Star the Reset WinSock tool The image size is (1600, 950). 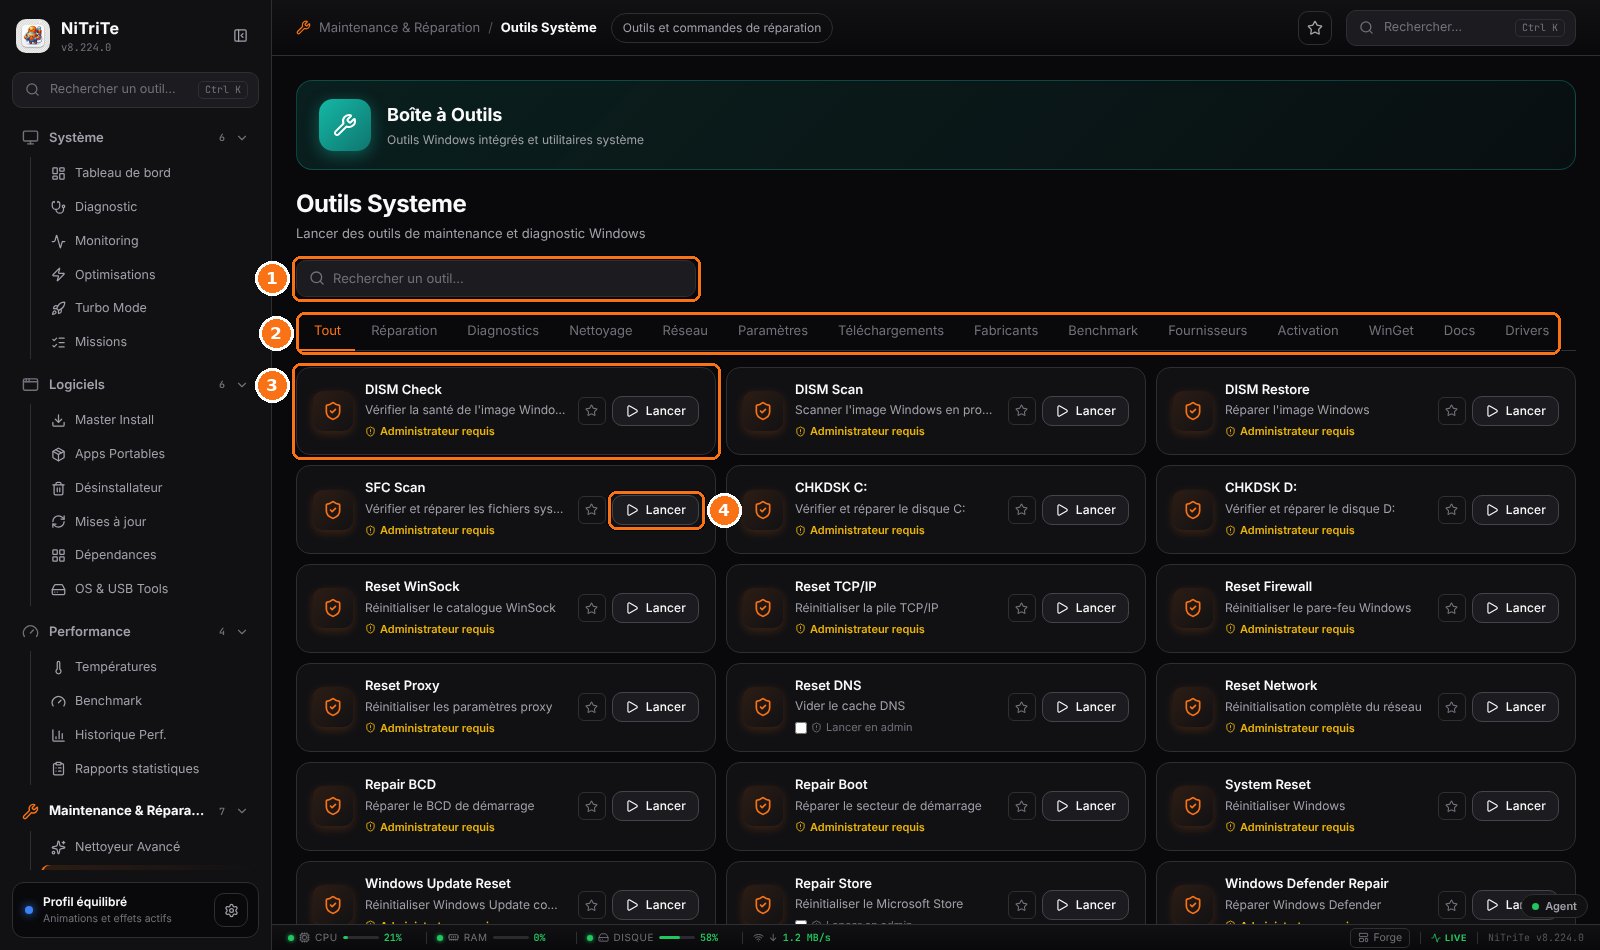(592, 608)
